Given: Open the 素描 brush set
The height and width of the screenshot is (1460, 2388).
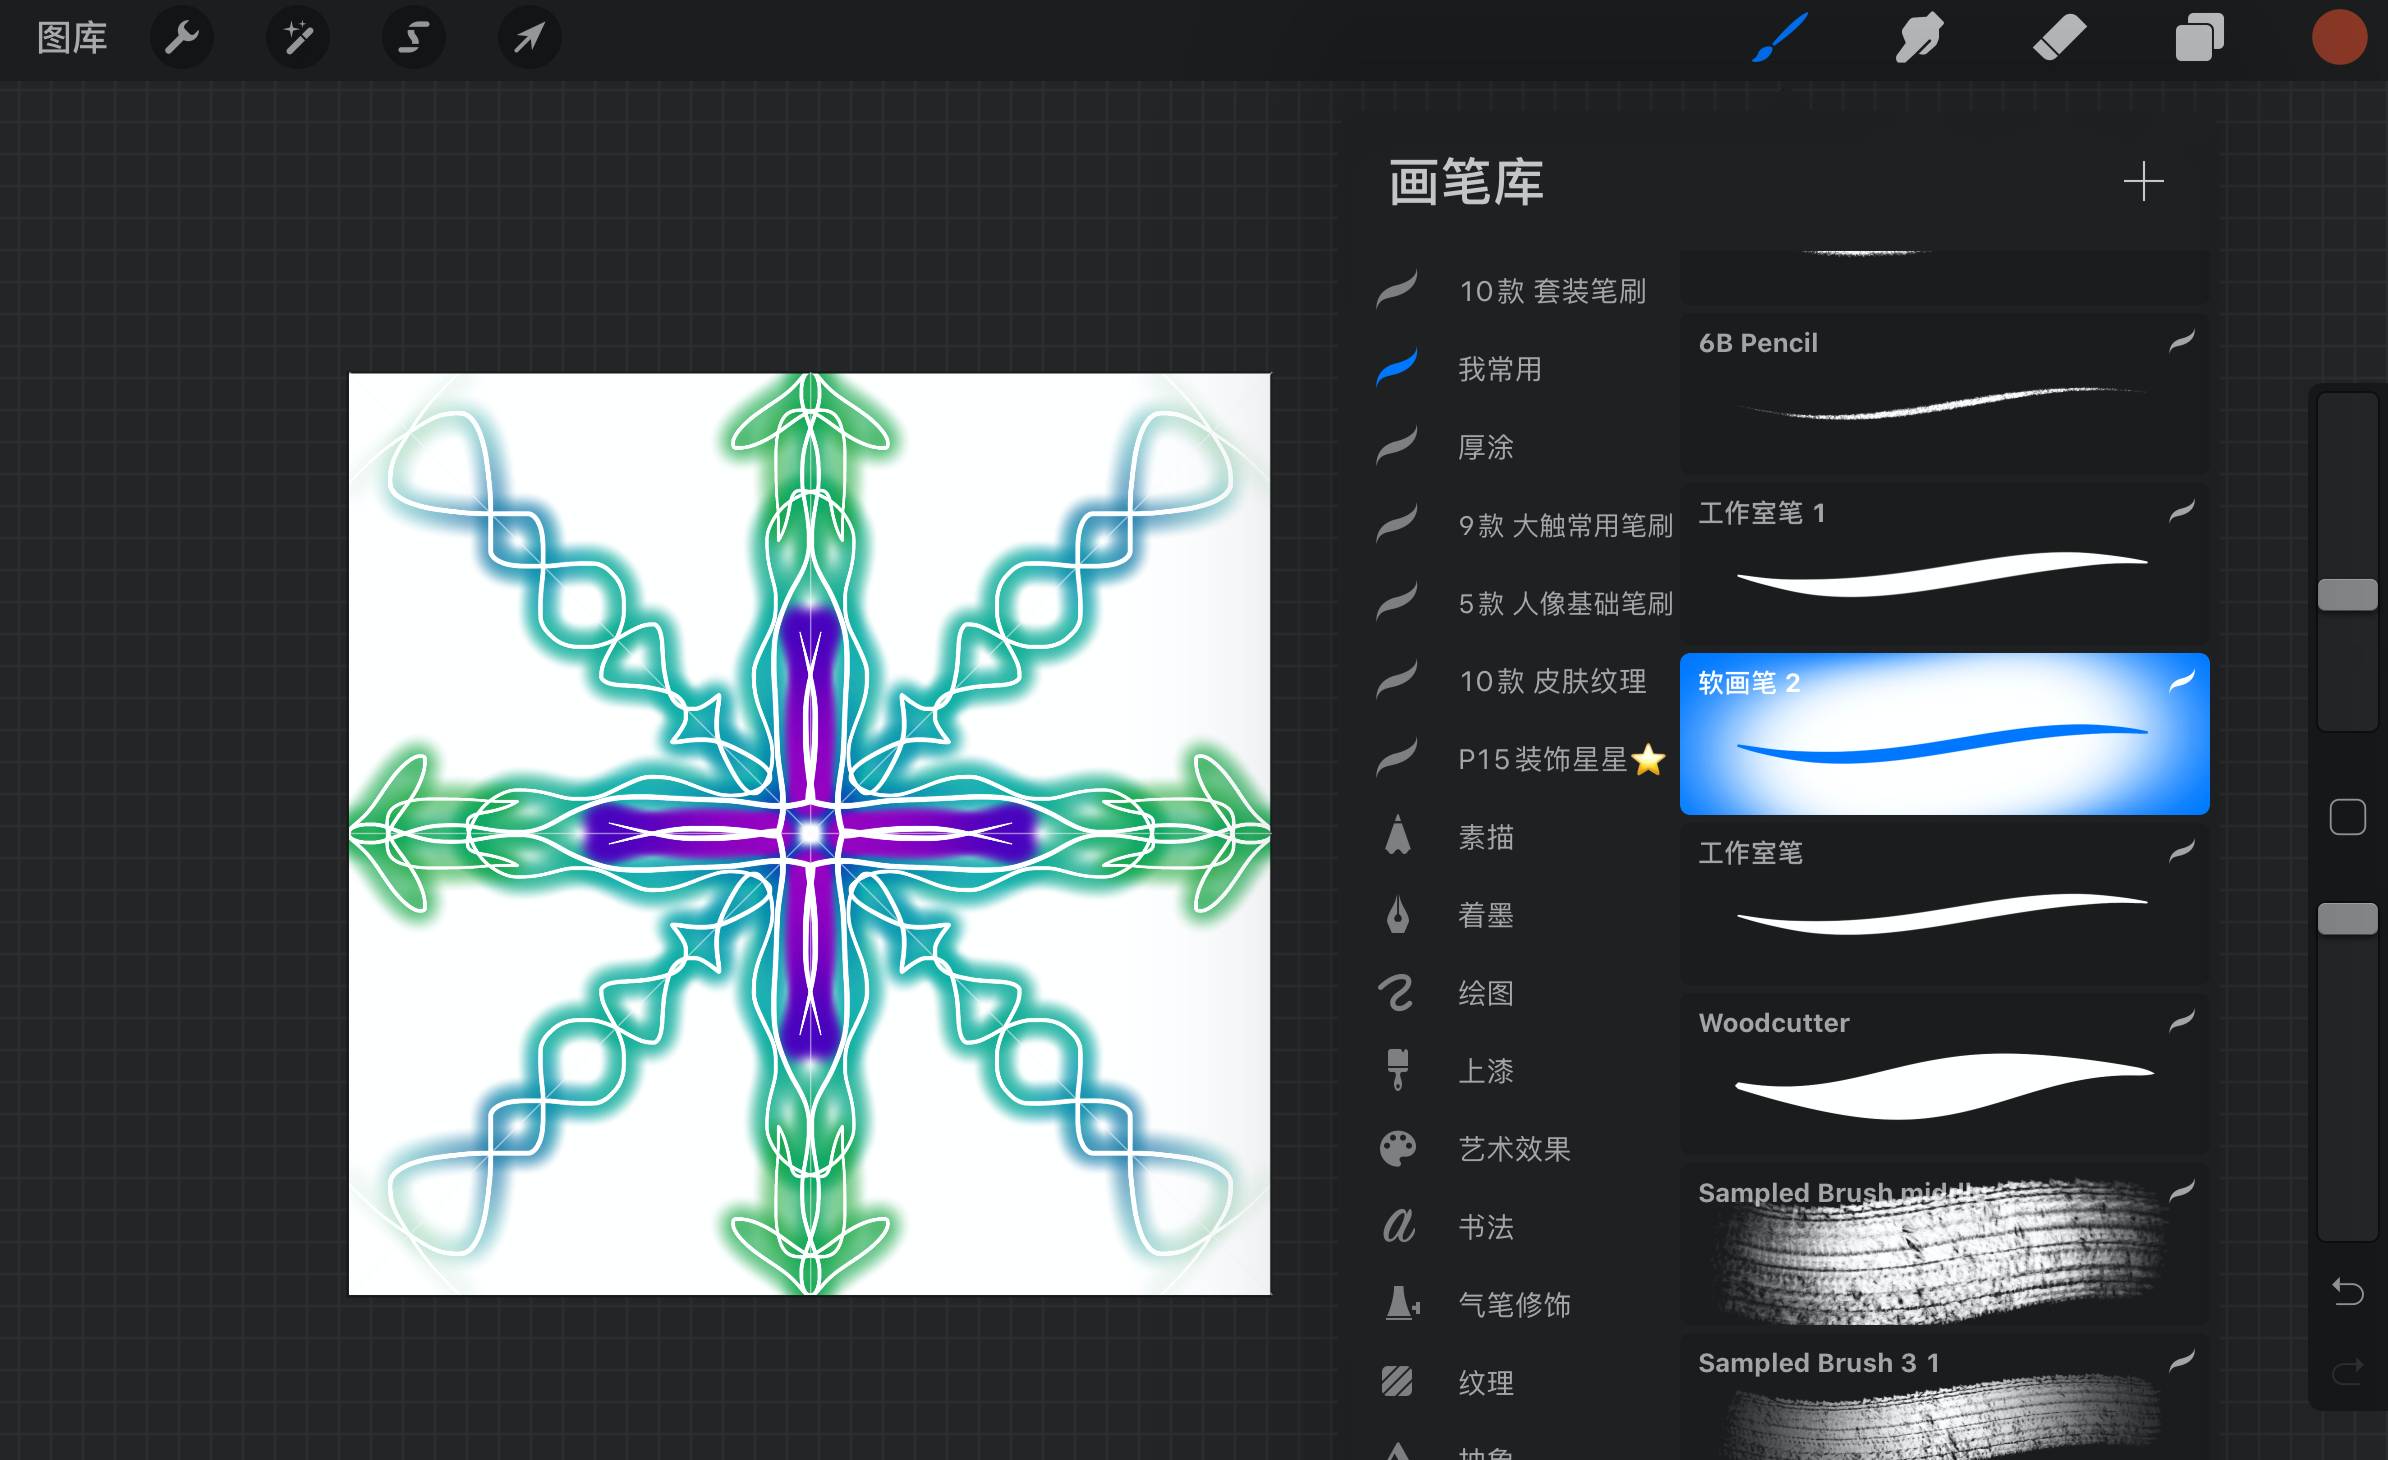Looking at the screenshot, I should (x=1486, y=837).
